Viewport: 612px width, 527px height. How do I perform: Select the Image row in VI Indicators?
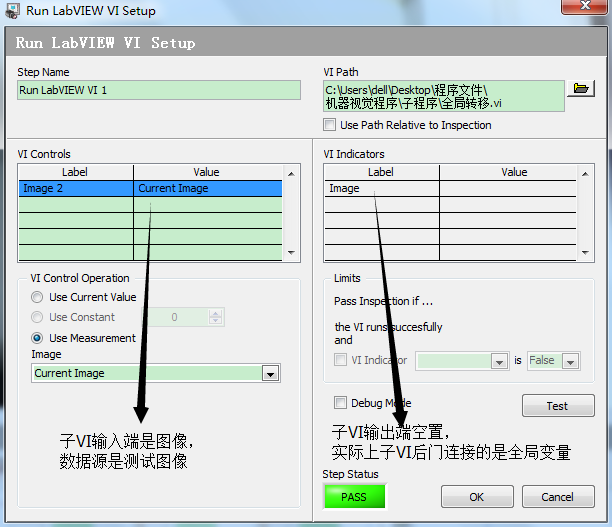tap(381, 188)
